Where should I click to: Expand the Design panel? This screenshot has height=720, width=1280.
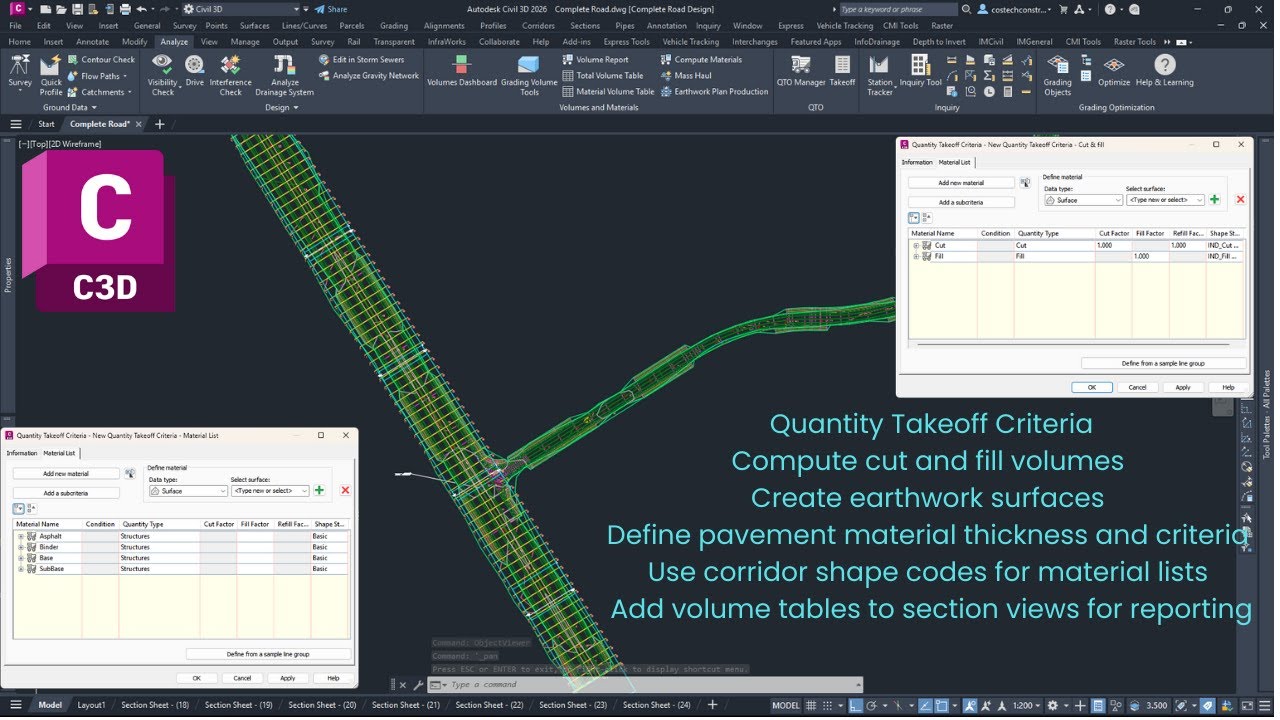(x=282, y=107)
